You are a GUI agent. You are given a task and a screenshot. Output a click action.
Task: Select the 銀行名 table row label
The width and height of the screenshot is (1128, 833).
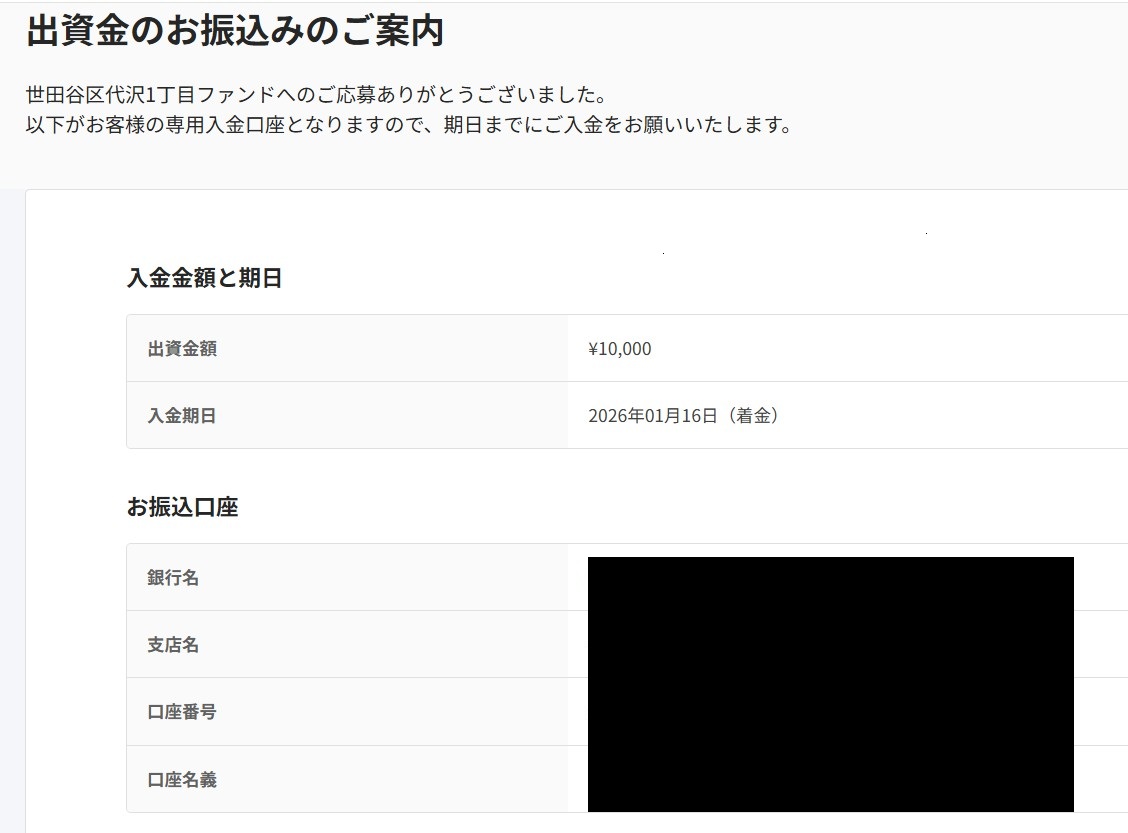coord(173,577)
